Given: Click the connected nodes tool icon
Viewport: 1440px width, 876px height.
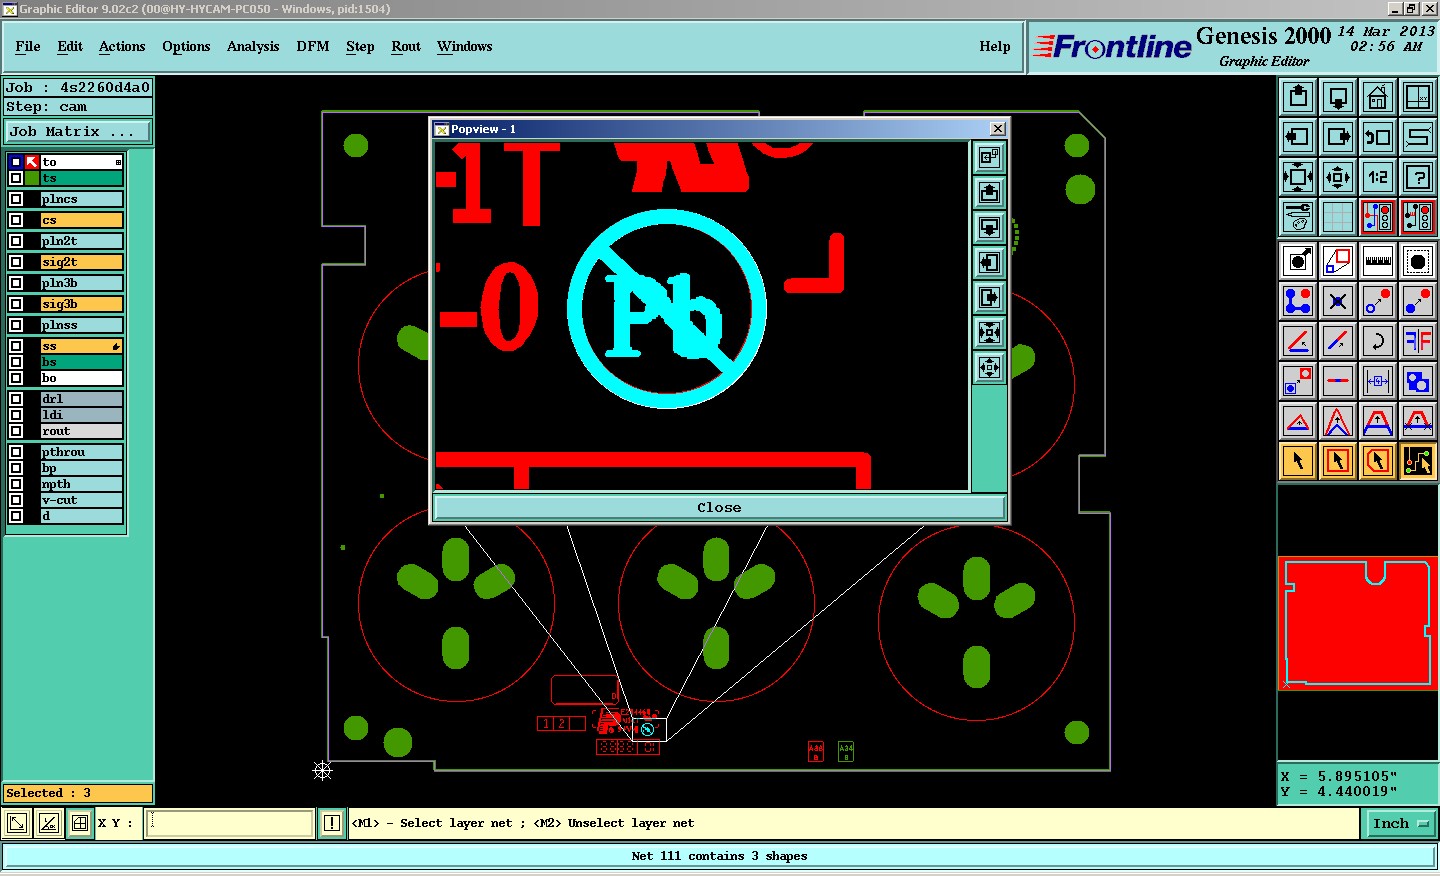Looking at the screenshot, I should [x=1298, y=301].
